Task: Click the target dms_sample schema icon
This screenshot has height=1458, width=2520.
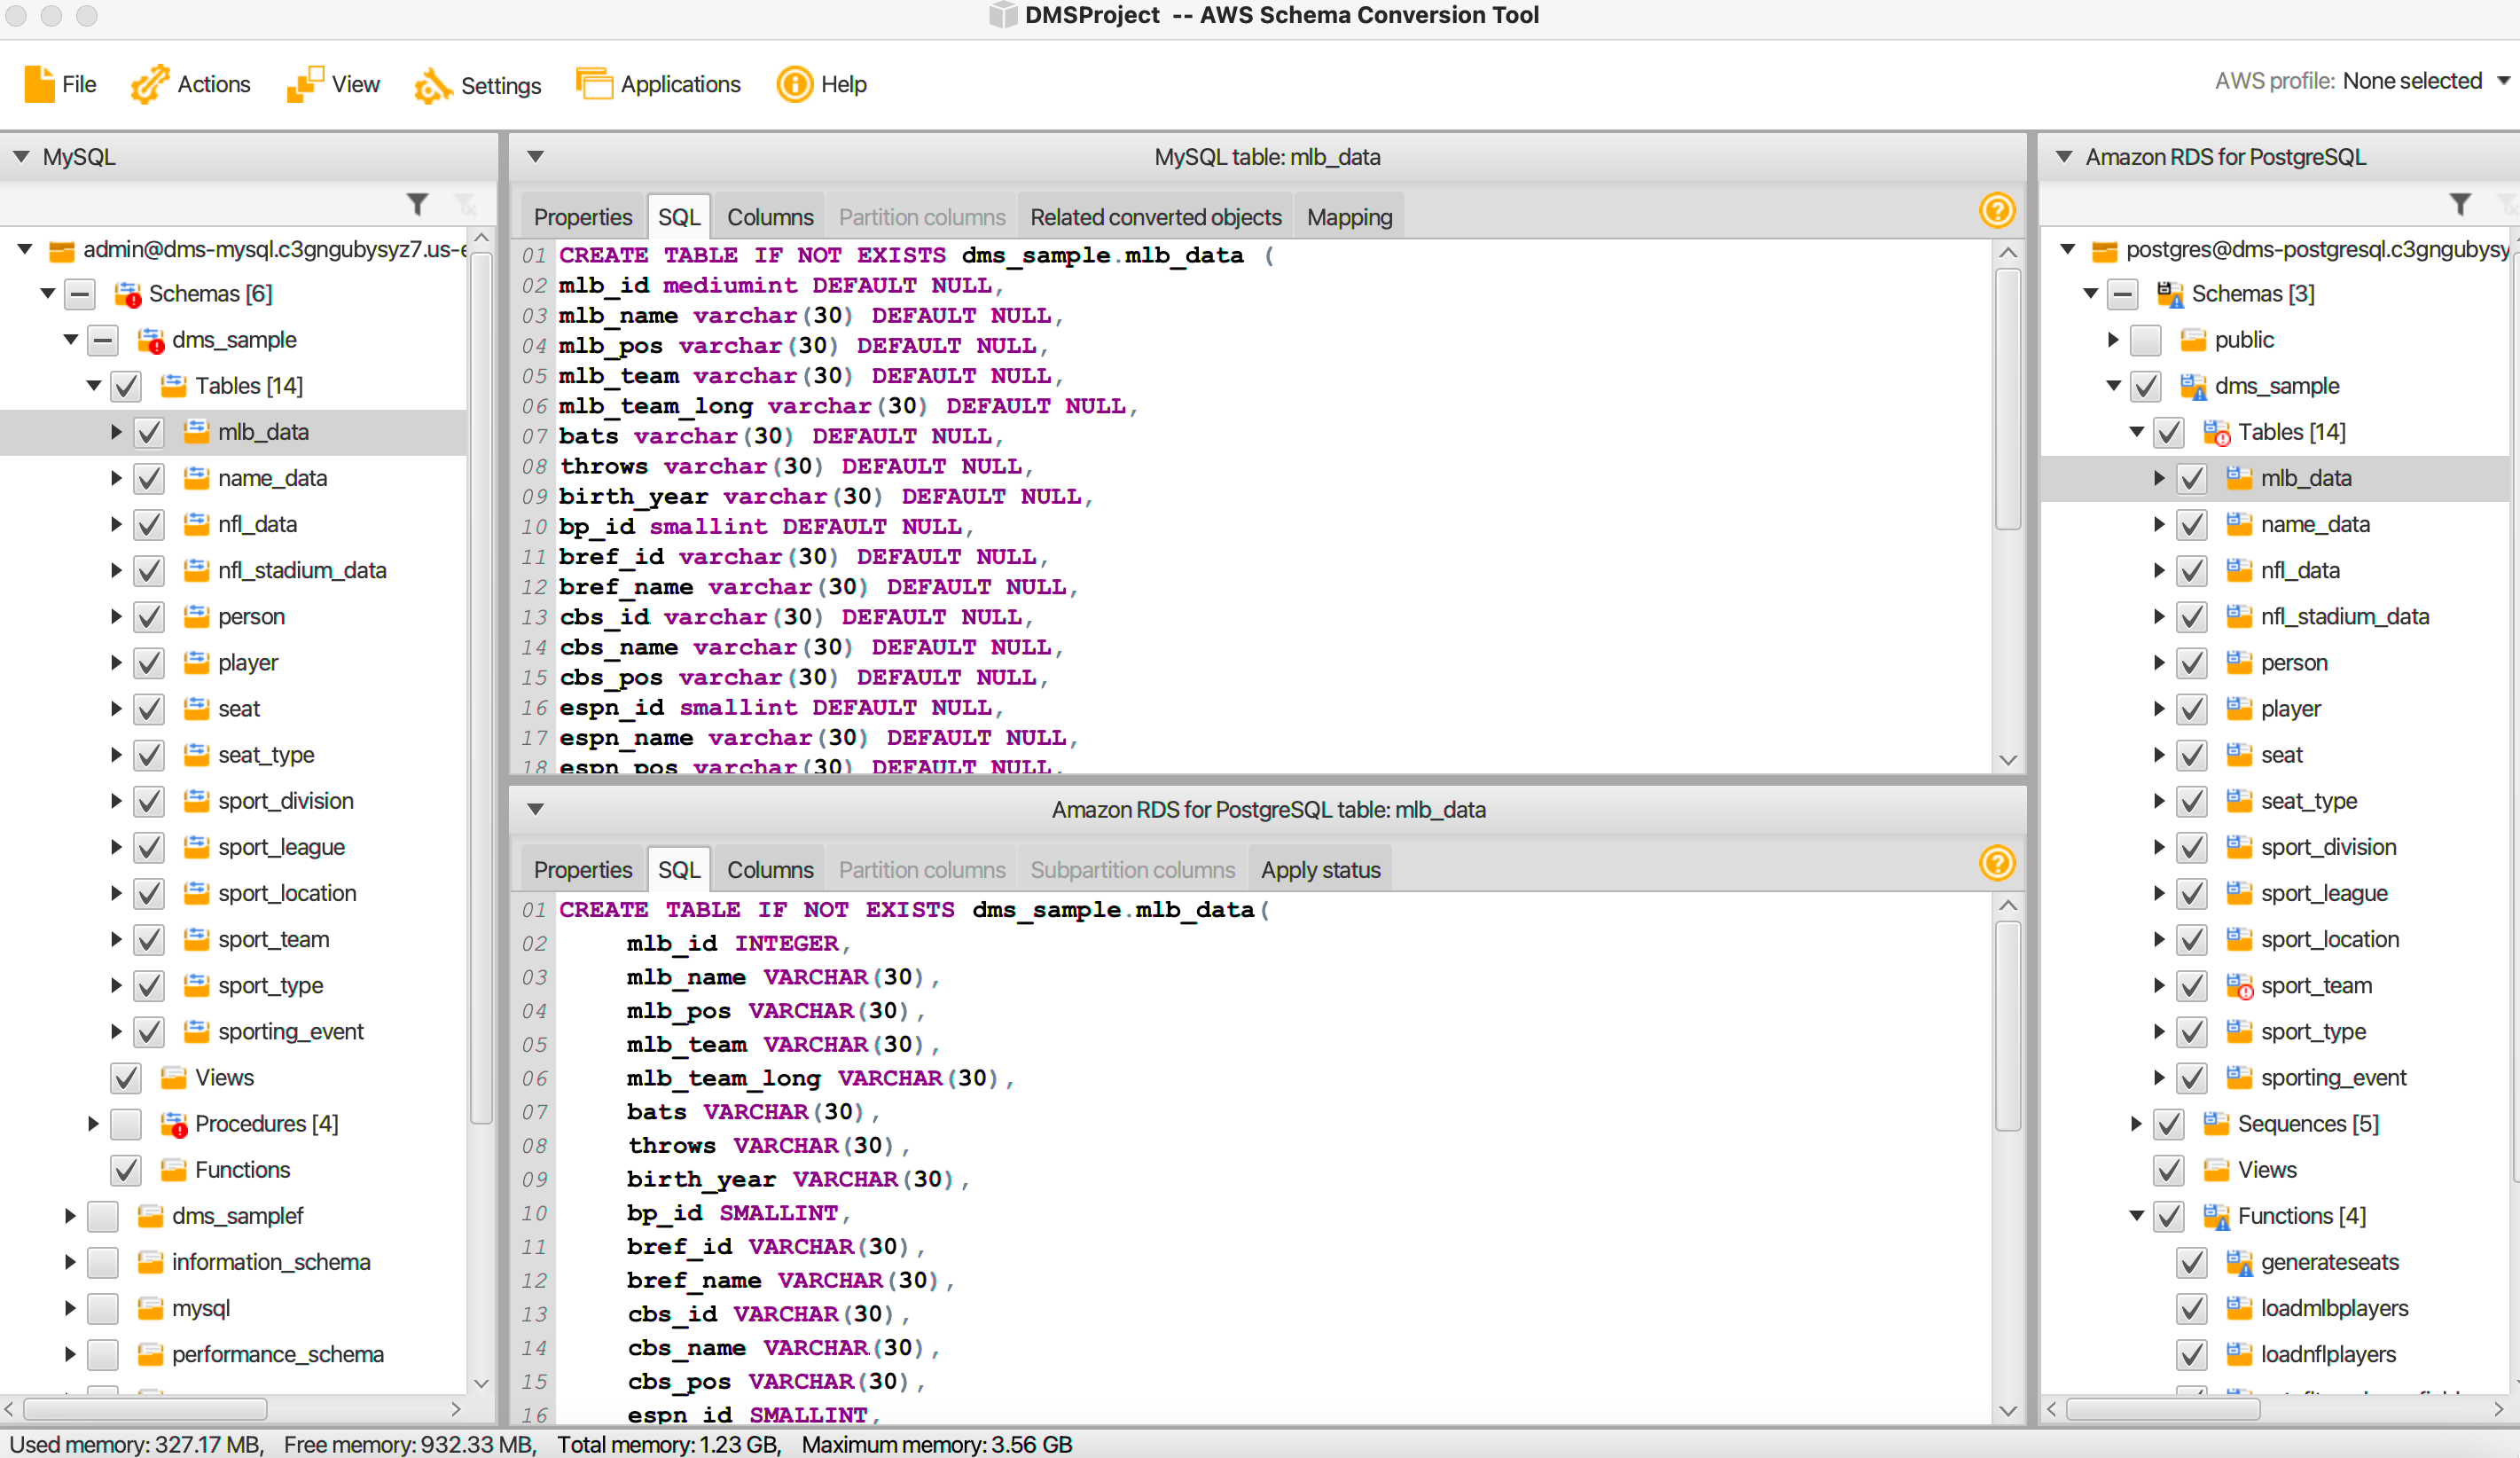Action: [2193, 386]
